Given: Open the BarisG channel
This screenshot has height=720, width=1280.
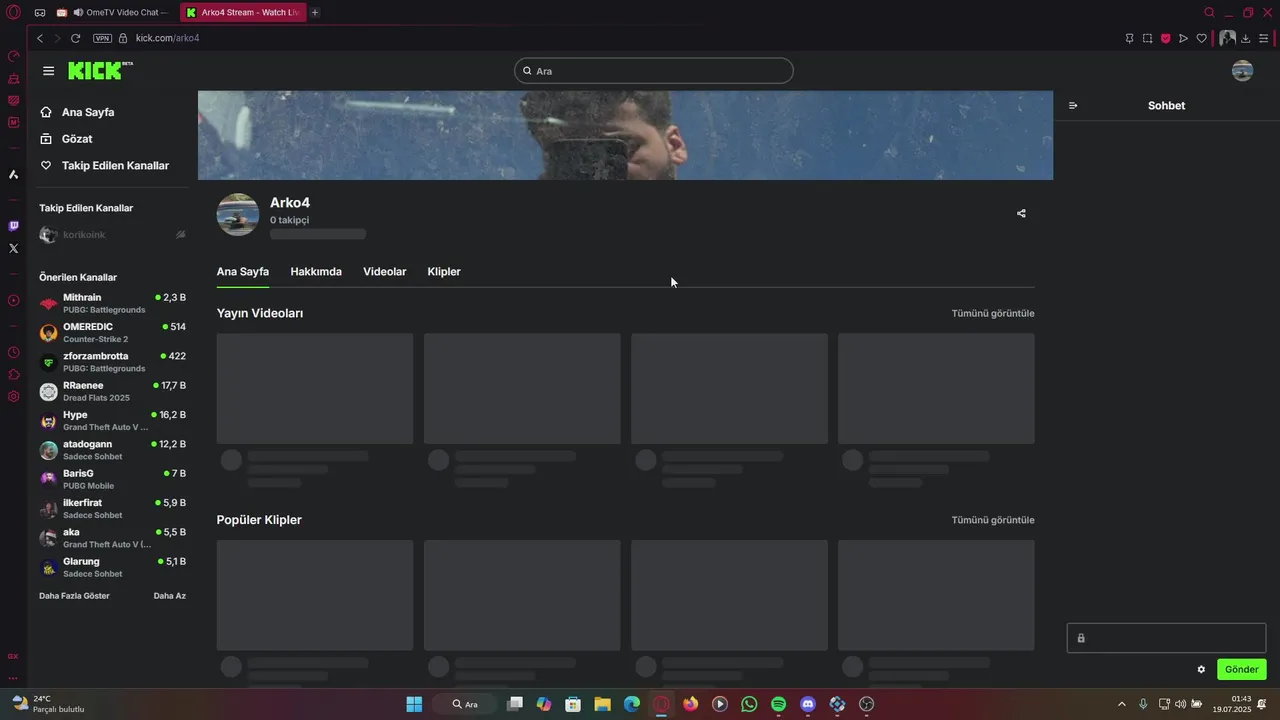Looking at the screenshot, I should click(x=112, y=479).
